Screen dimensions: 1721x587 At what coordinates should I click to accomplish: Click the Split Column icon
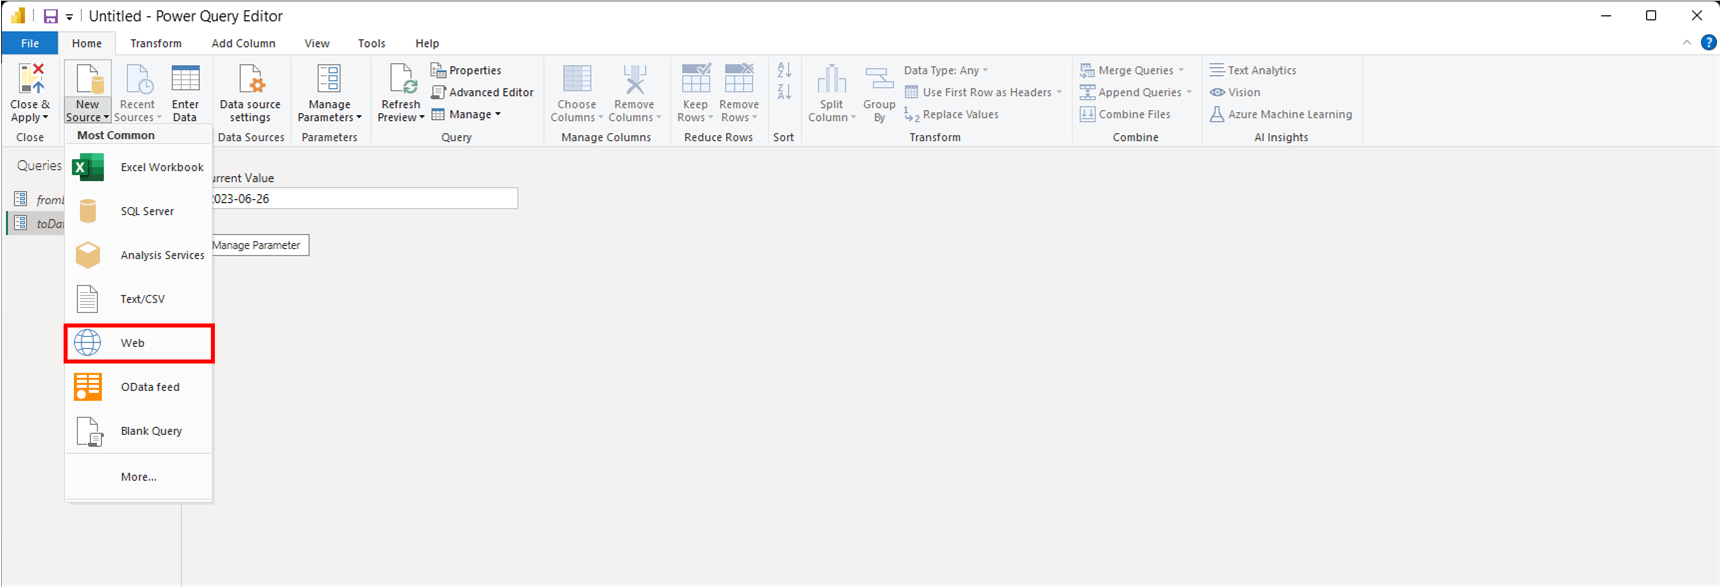[832, 80]
